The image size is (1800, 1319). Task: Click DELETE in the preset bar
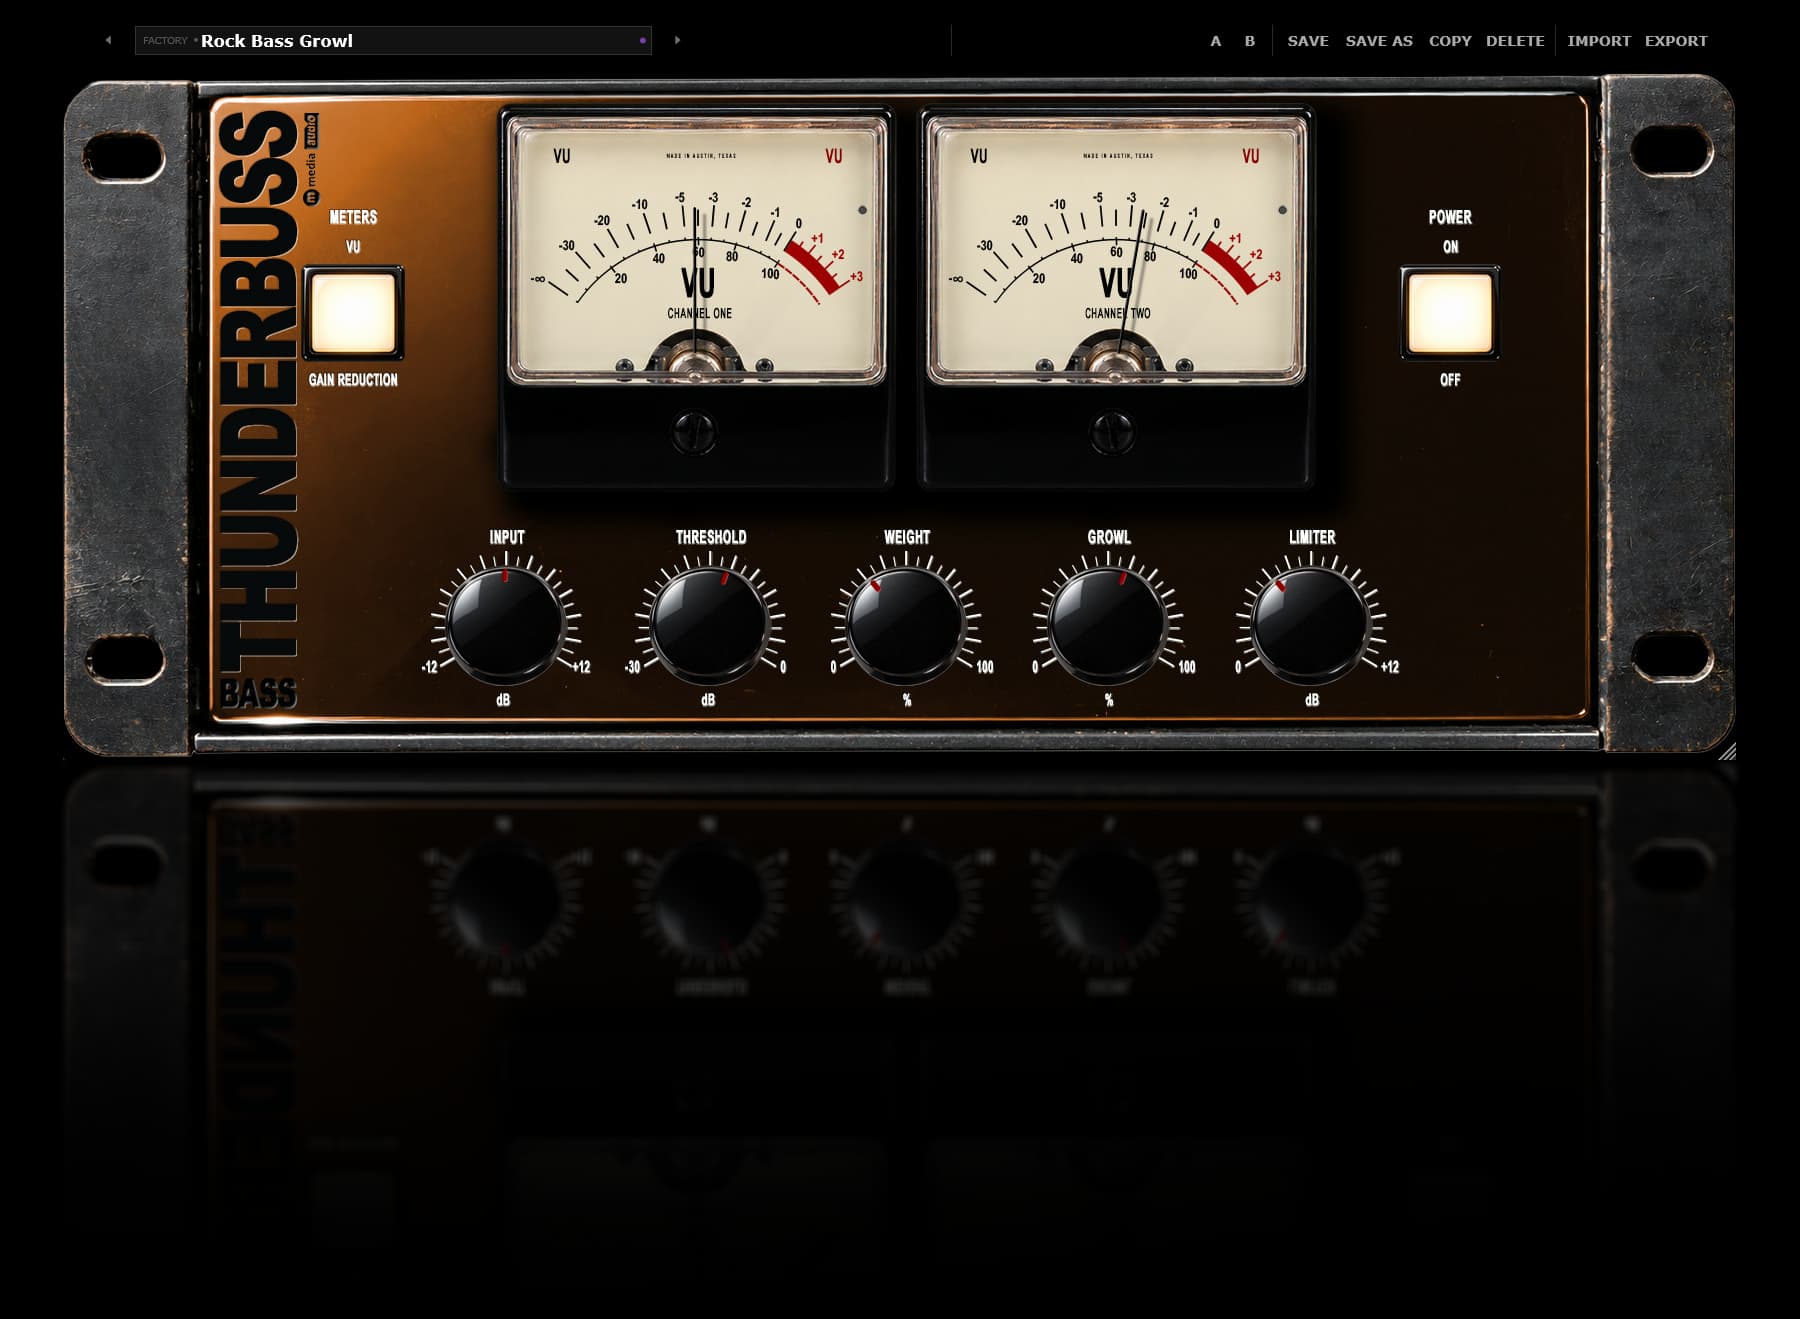click(1515, 41)
